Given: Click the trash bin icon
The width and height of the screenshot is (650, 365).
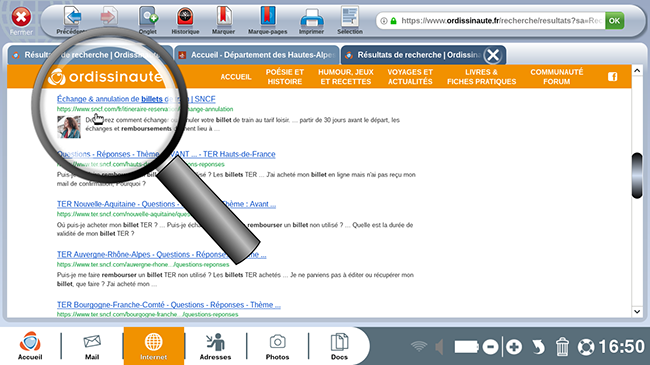Looking at the screenshot, I should [562, 347].
